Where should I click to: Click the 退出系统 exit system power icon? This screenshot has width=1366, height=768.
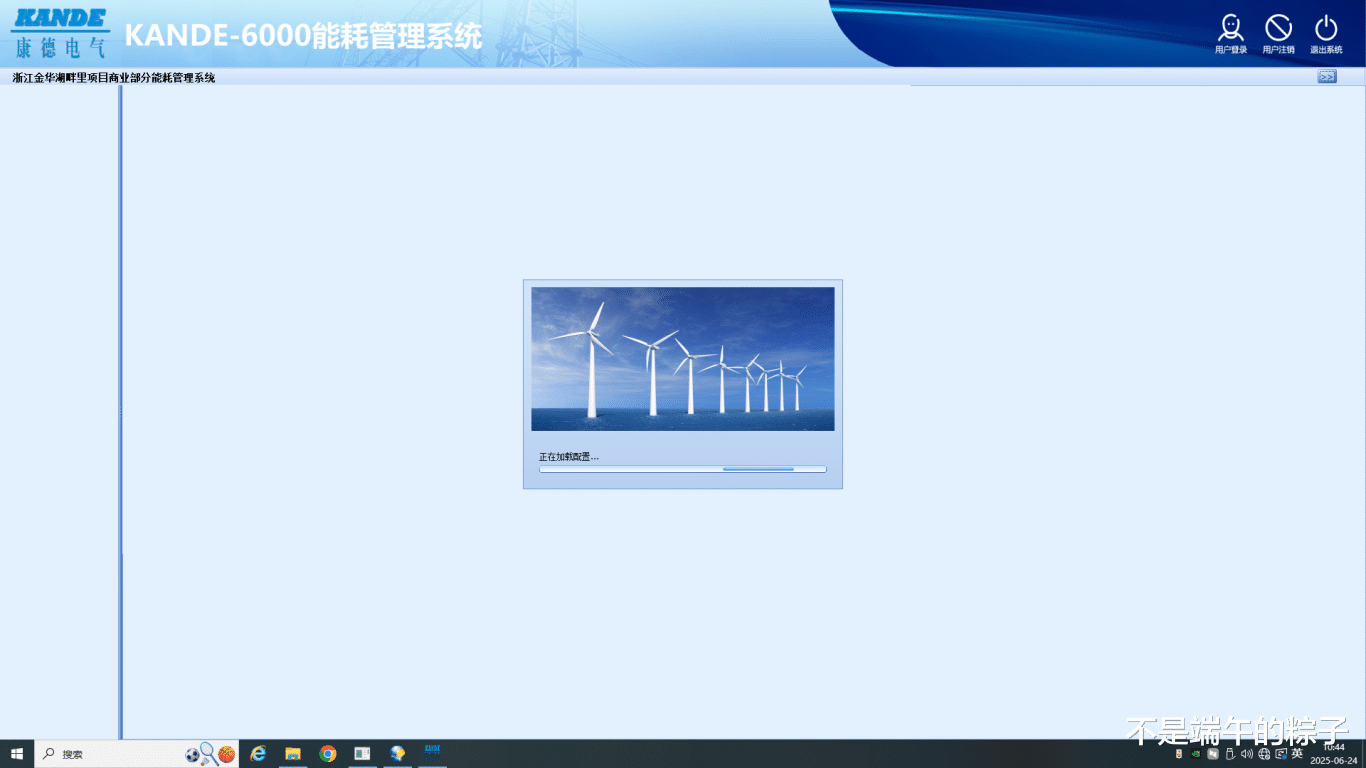coord(1326,33)
